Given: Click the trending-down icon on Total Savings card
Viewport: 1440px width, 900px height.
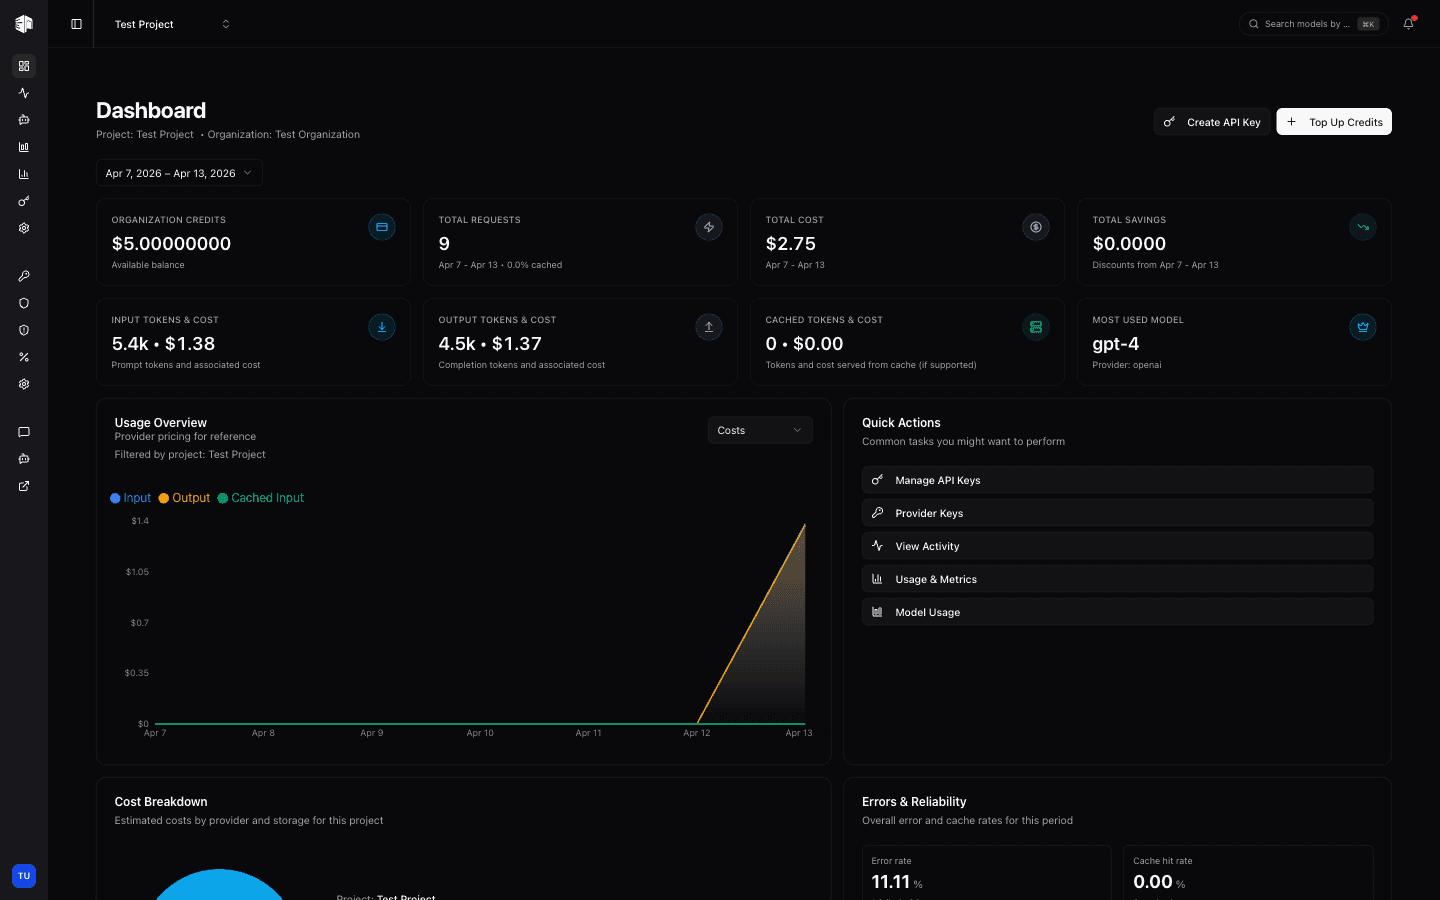Looking at the screenshot, I should (1363, 227).
